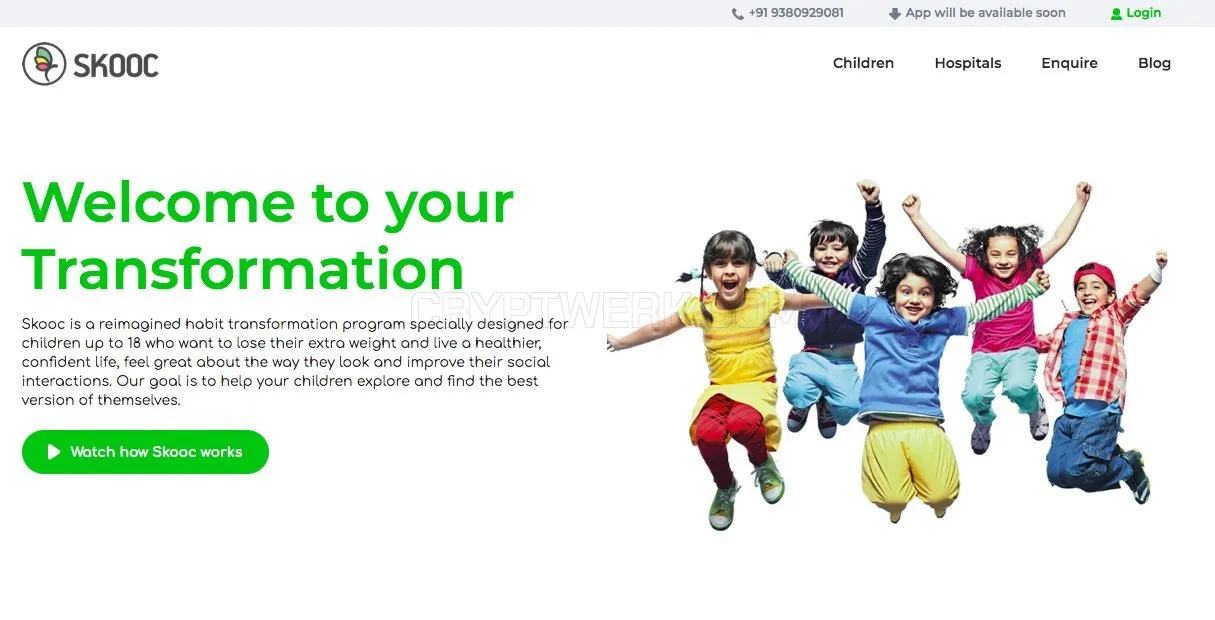This screenshot has width=1215, height=620.
Task: Open the Children menu item
Action: [x=863, y=63]
